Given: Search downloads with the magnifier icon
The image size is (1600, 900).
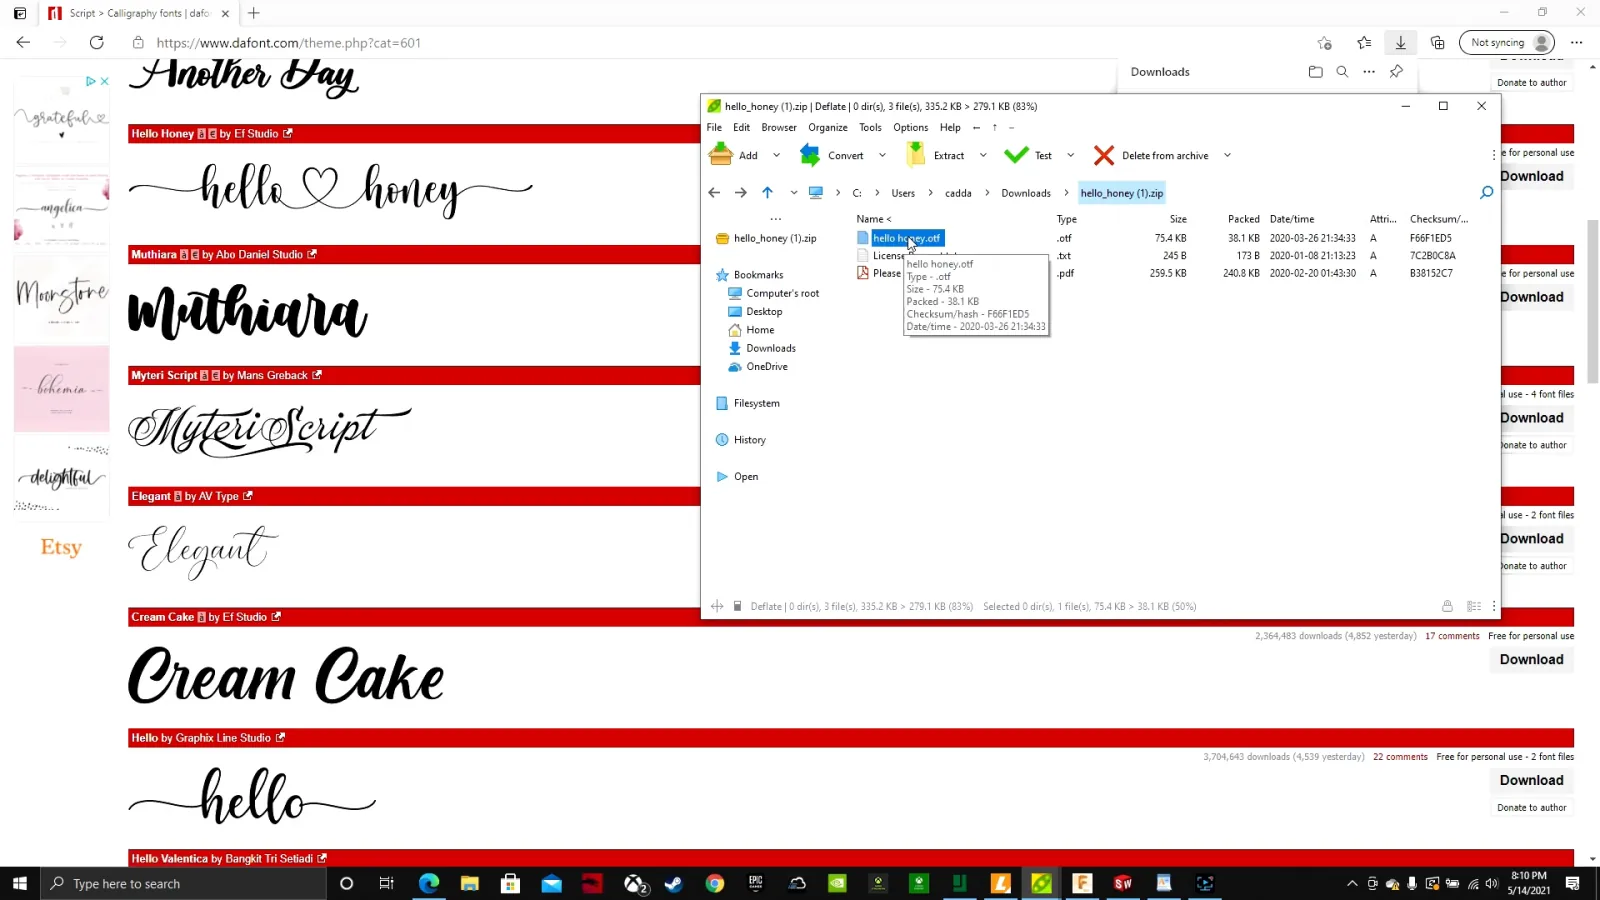Looking at the screenshot, I should [1342, 72].
